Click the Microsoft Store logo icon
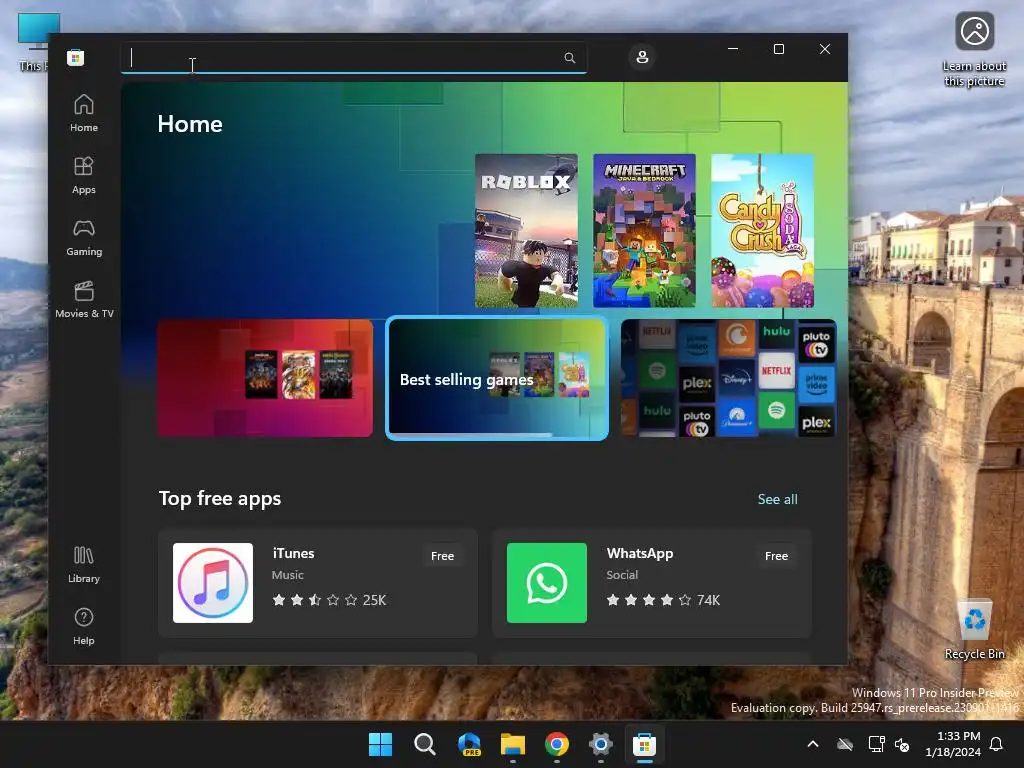Image resolution: width=1024 pixels, height=768 pixels. pyautogui.click(x=76, y=57)
